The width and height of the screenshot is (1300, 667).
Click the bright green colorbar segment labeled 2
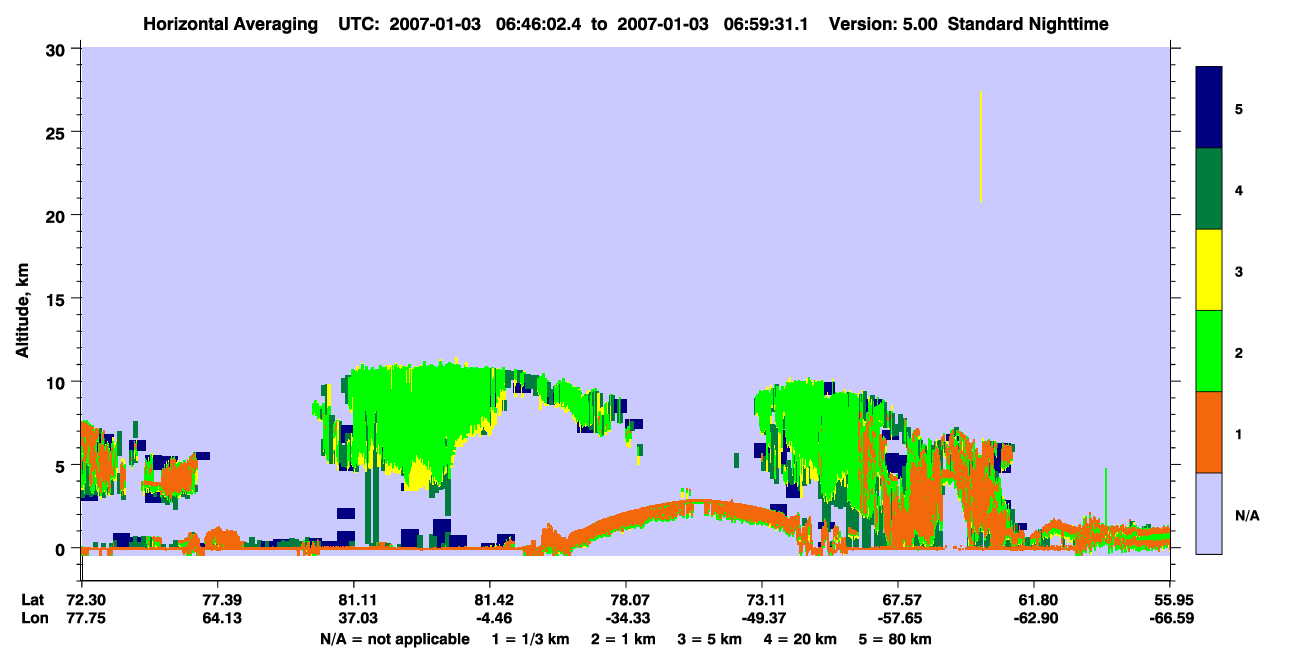tap(1209, 351)
